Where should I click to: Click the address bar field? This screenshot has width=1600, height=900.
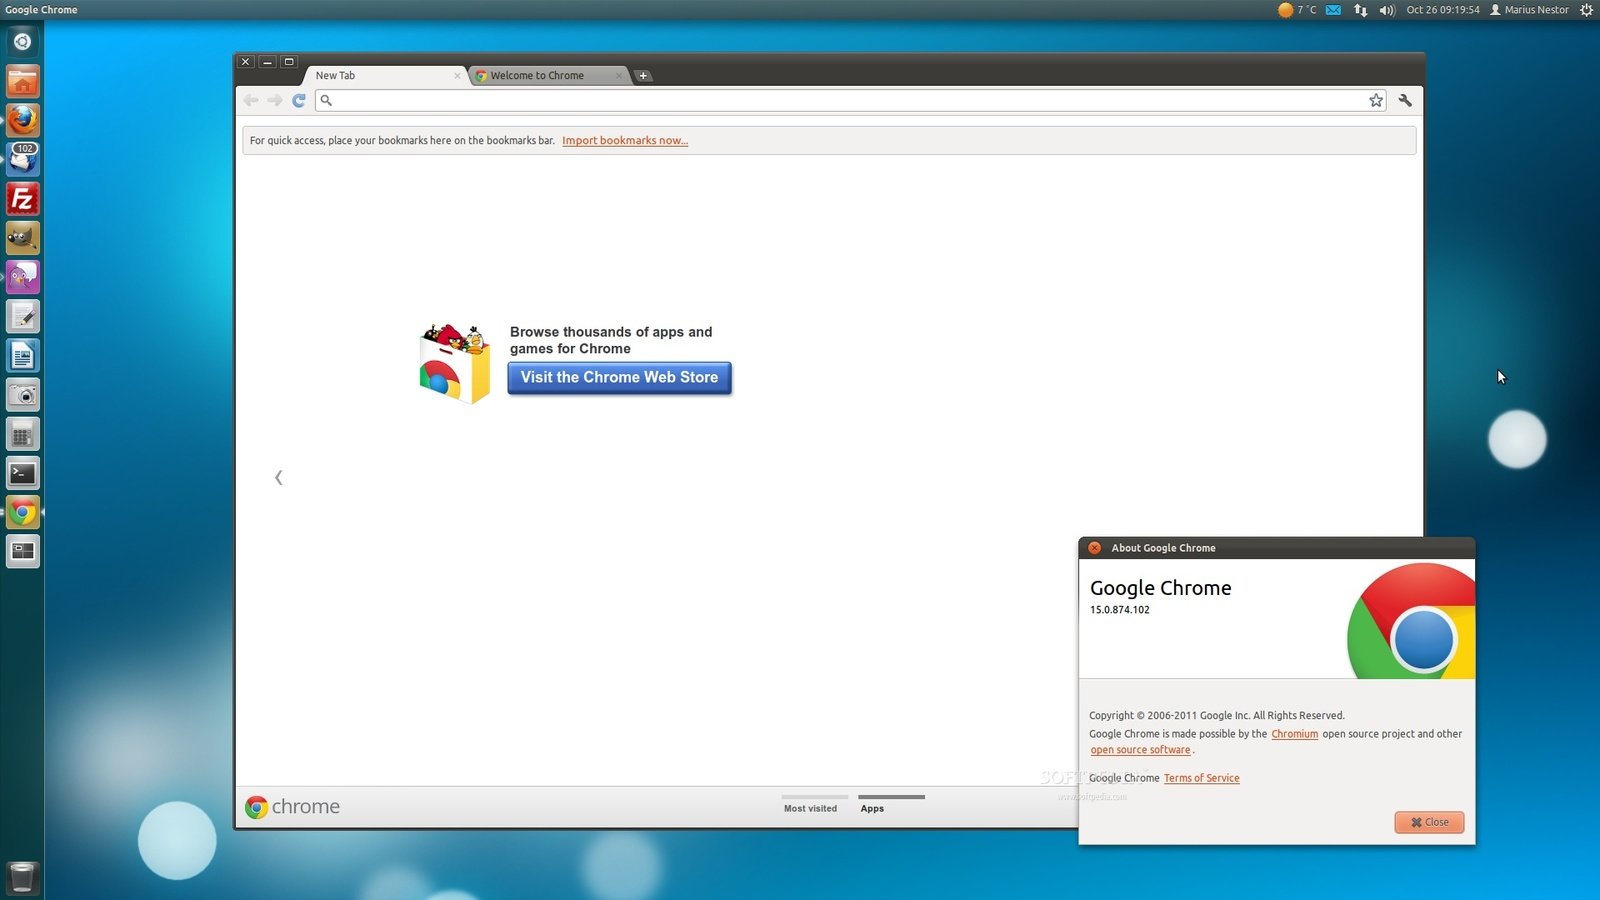pyautogui.click(x=850, y=100)
